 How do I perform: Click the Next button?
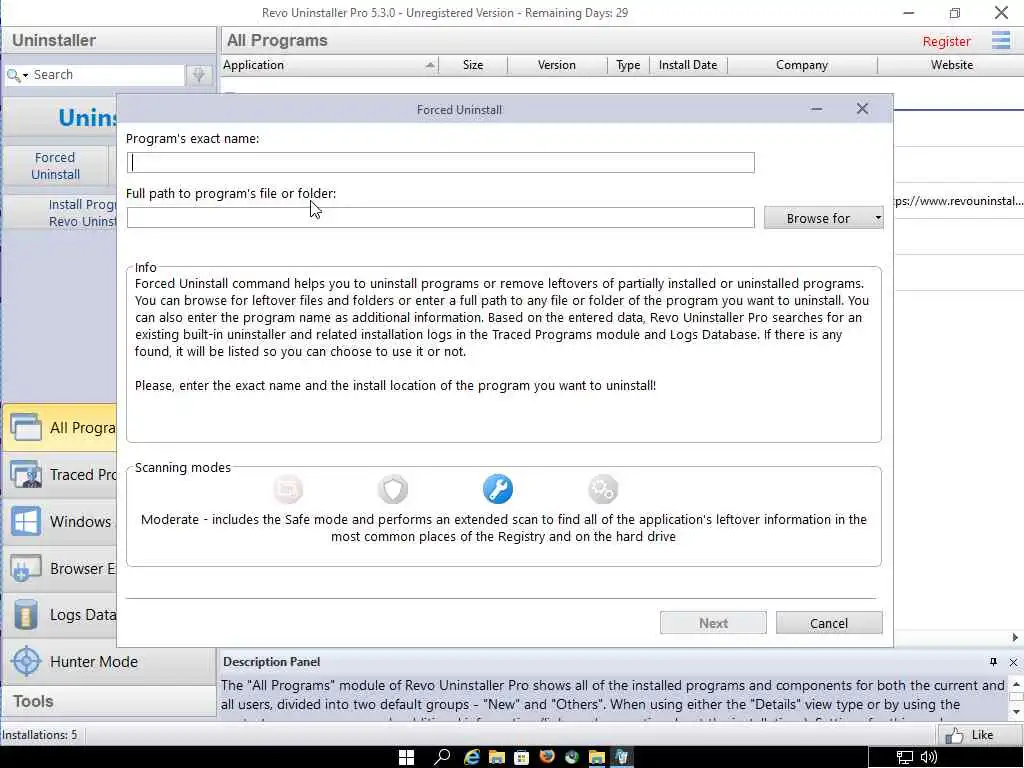tap(713, 623)
